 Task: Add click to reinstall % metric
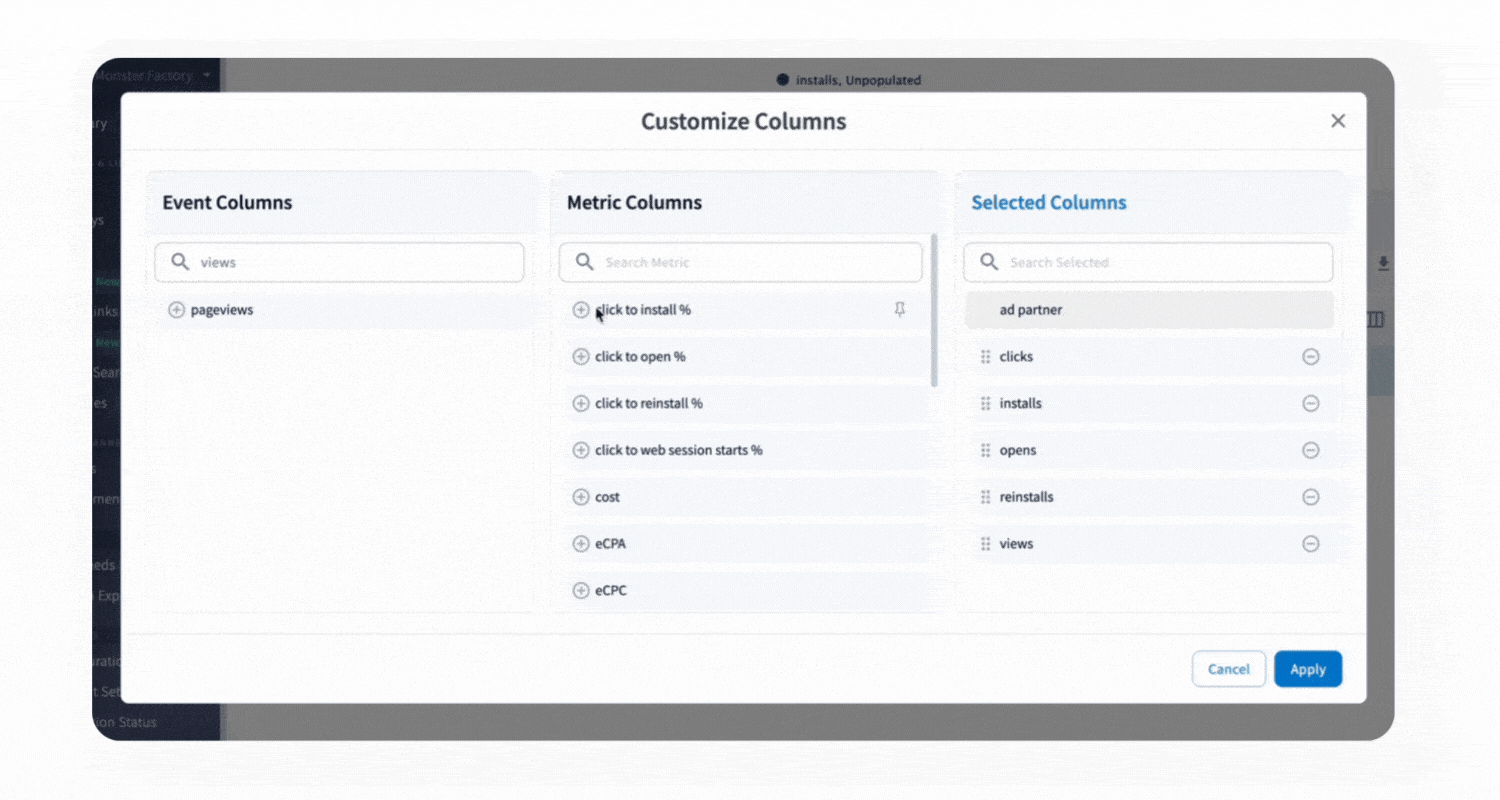click(580, 404)
